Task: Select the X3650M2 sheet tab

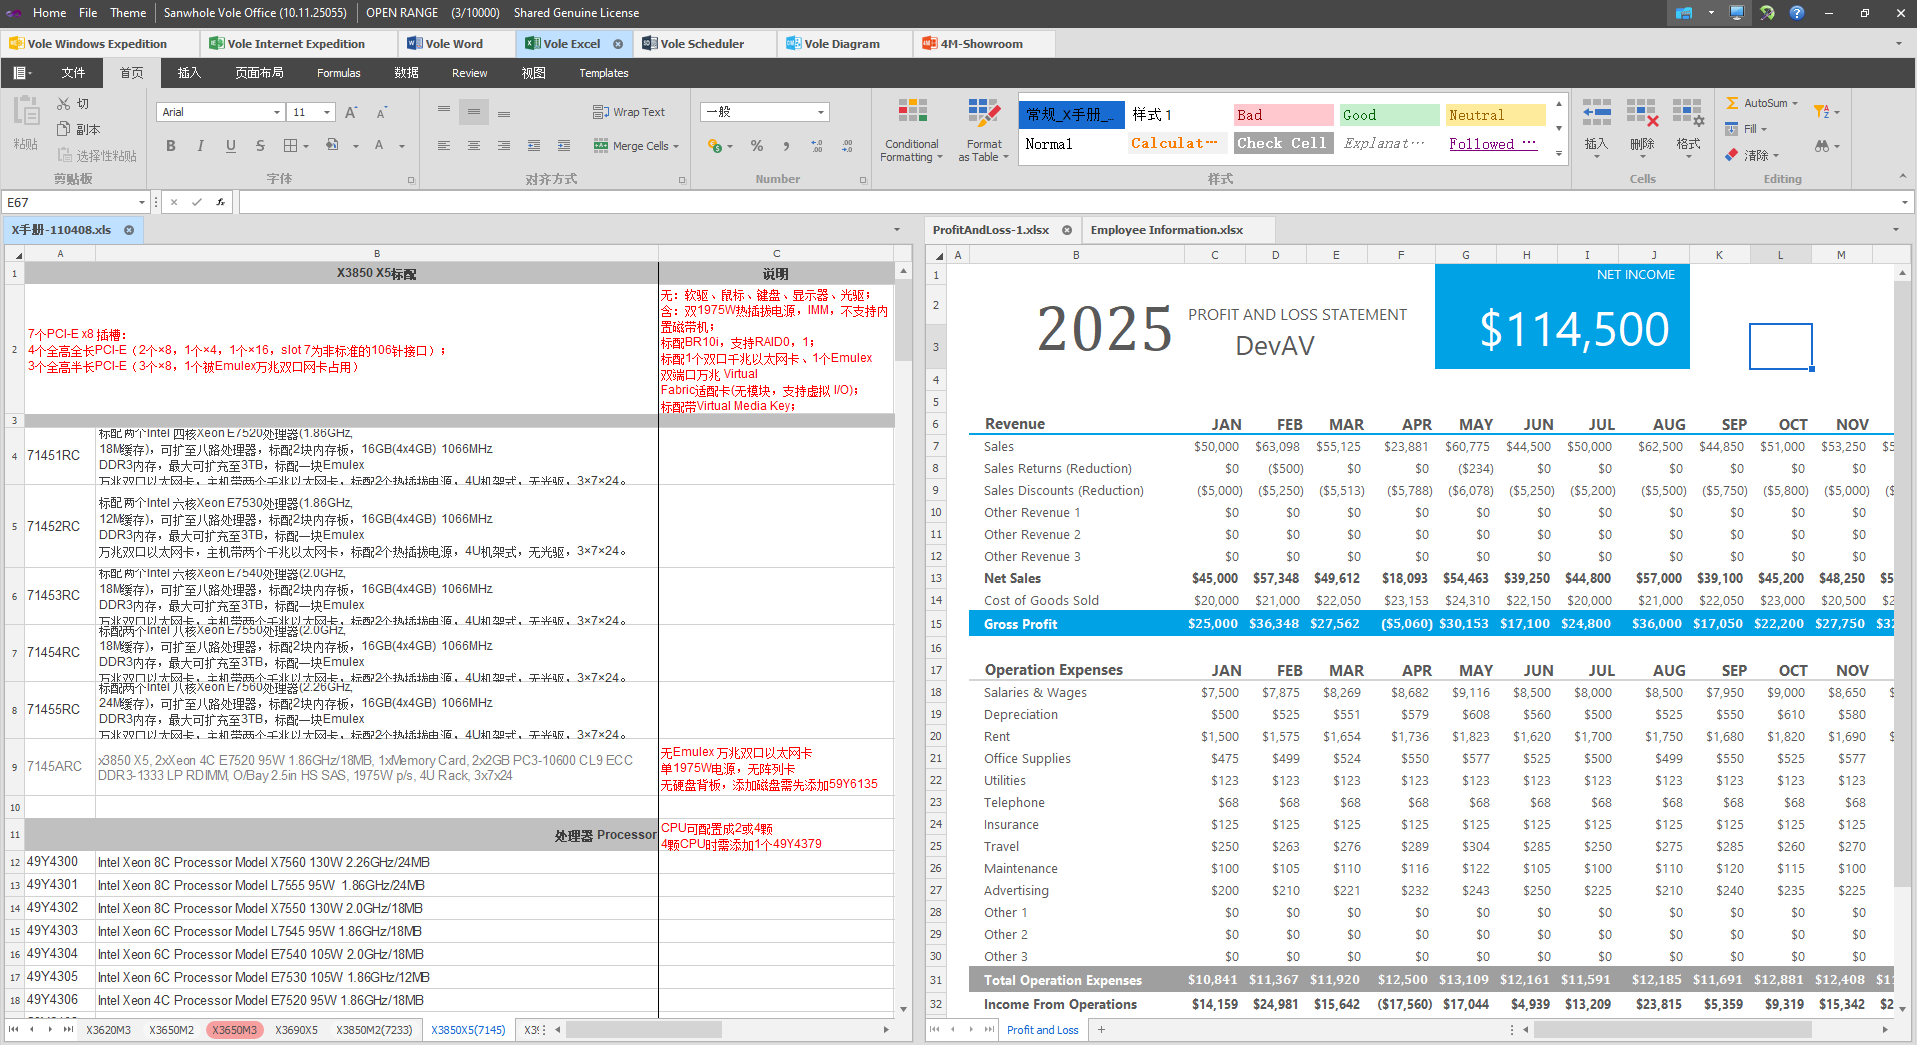Action: [172, 1030]
